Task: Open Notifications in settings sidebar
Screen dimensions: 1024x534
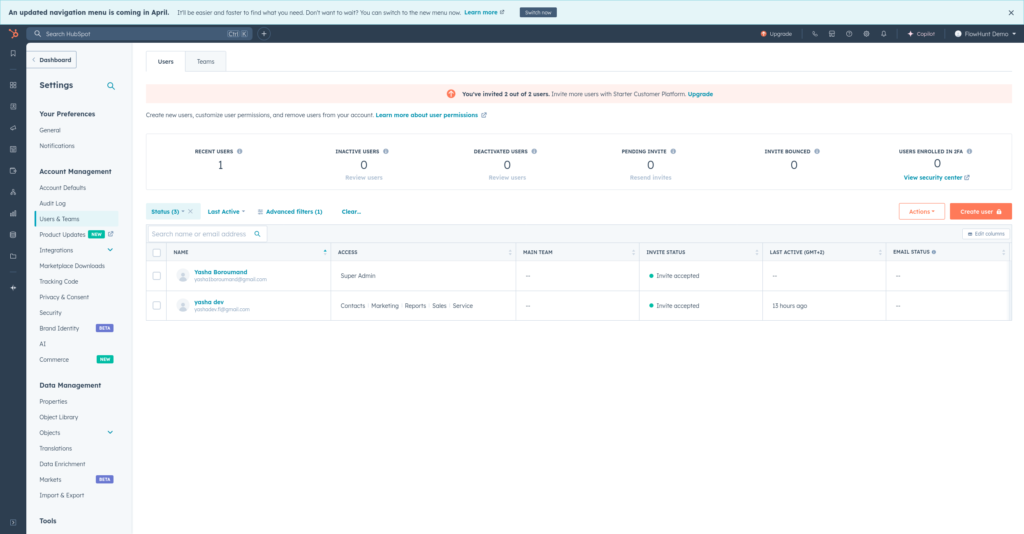Action: click(x=57, y=146)
